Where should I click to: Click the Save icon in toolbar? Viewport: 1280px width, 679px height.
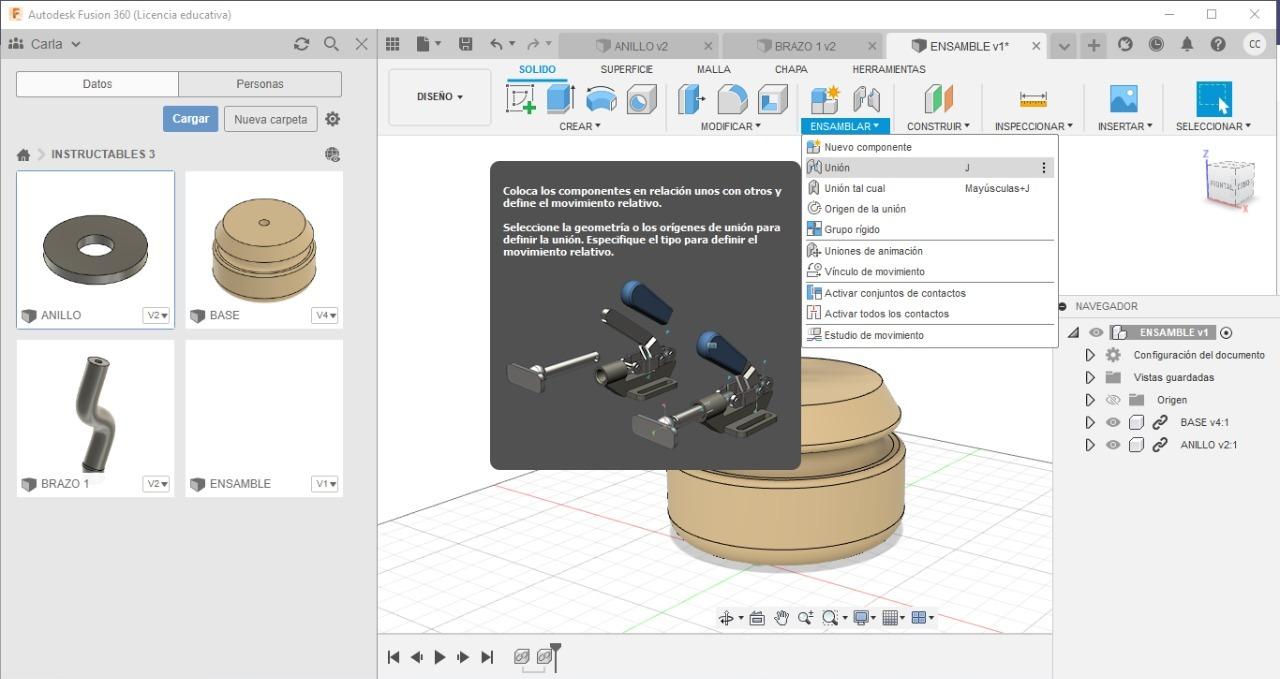coord(465,44)
